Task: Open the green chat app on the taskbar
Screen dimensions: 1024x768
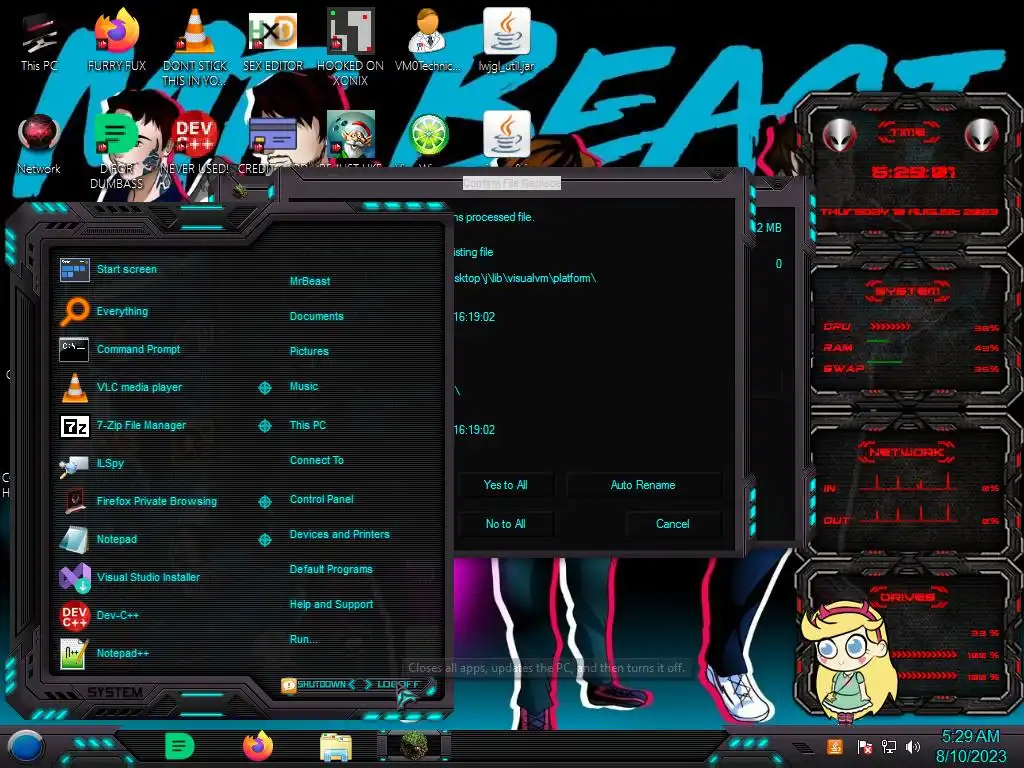Action: [180, 746]
